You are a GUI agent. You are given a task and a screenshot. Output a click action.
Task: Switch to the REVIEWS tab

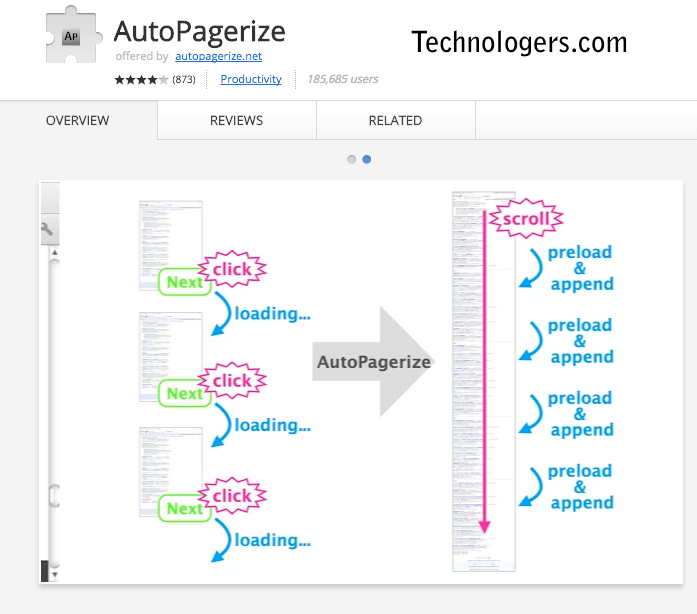[236, 120]
